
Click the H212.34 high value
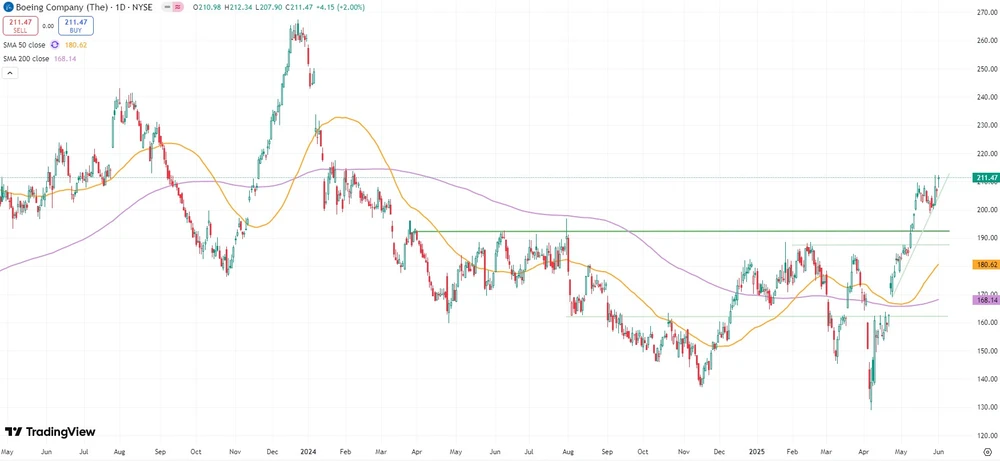(x=239, y=7)
